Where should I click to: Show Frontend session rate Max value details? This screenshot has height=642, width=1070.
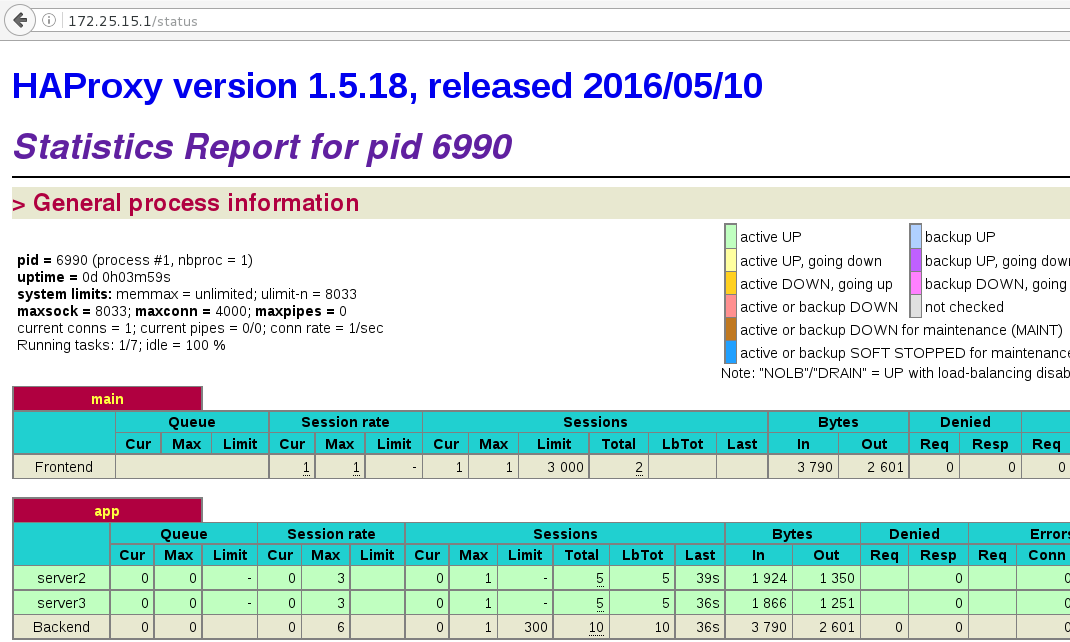pyautogui.click(x=356, y=467)
